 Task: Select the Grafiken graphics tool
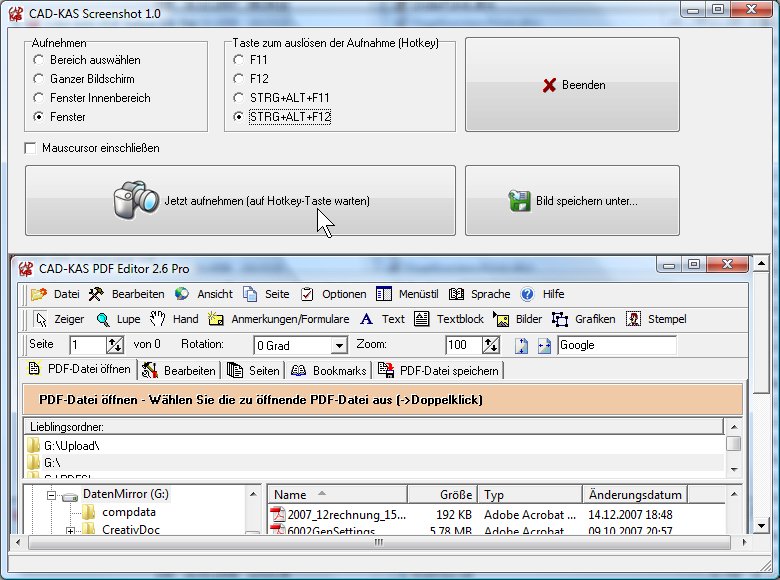coord(560,319)
